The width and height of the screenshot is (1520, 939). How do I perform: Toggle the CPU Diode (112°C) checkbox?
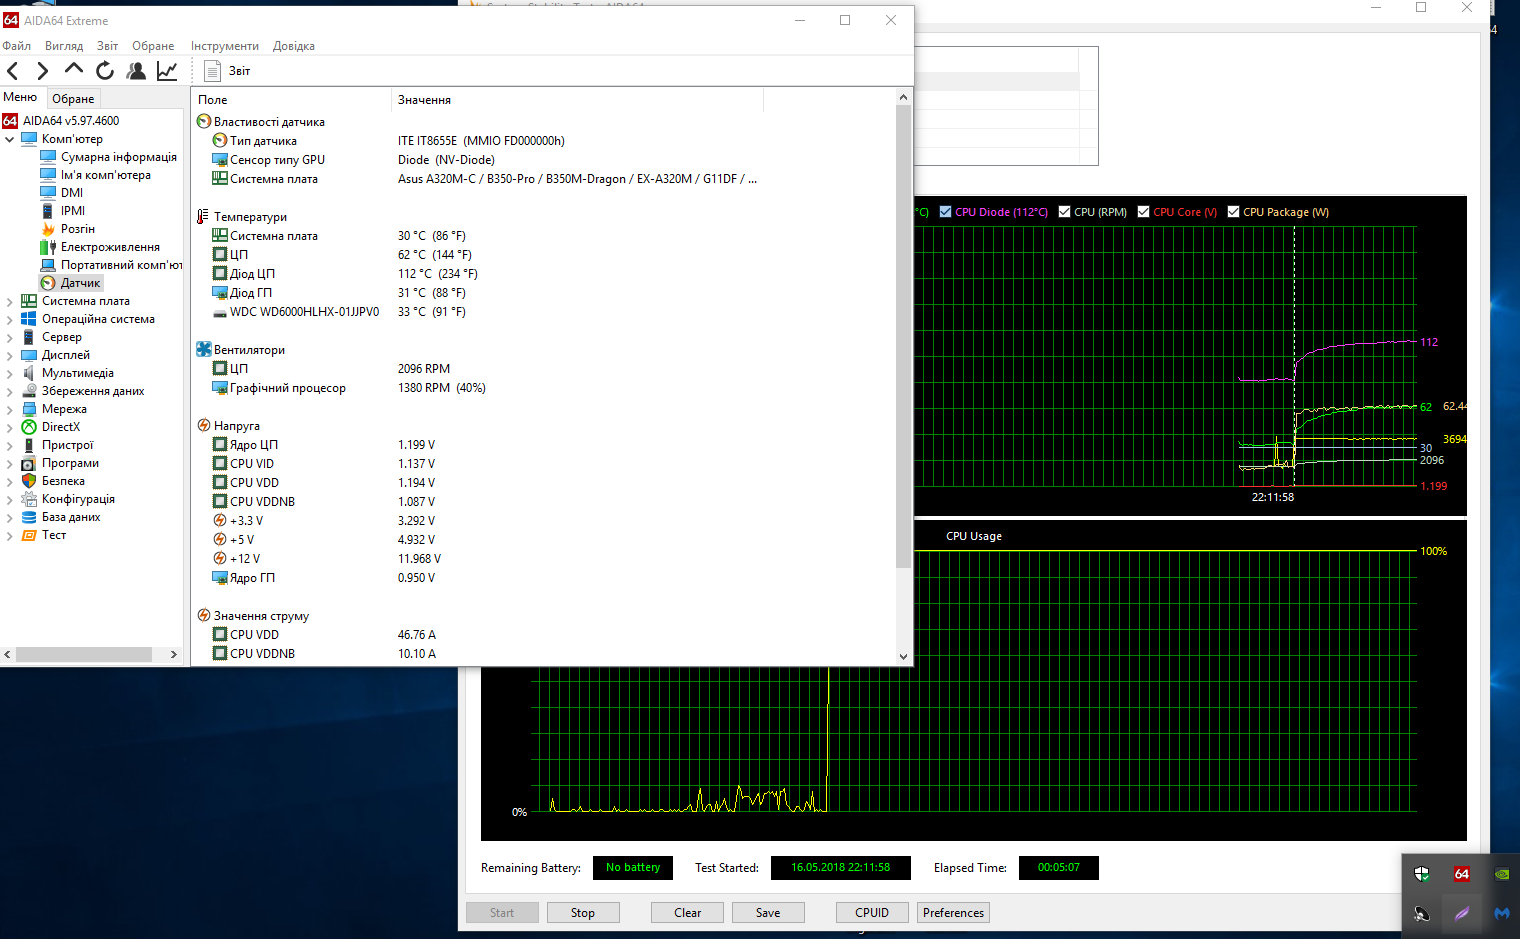point(945,212)
